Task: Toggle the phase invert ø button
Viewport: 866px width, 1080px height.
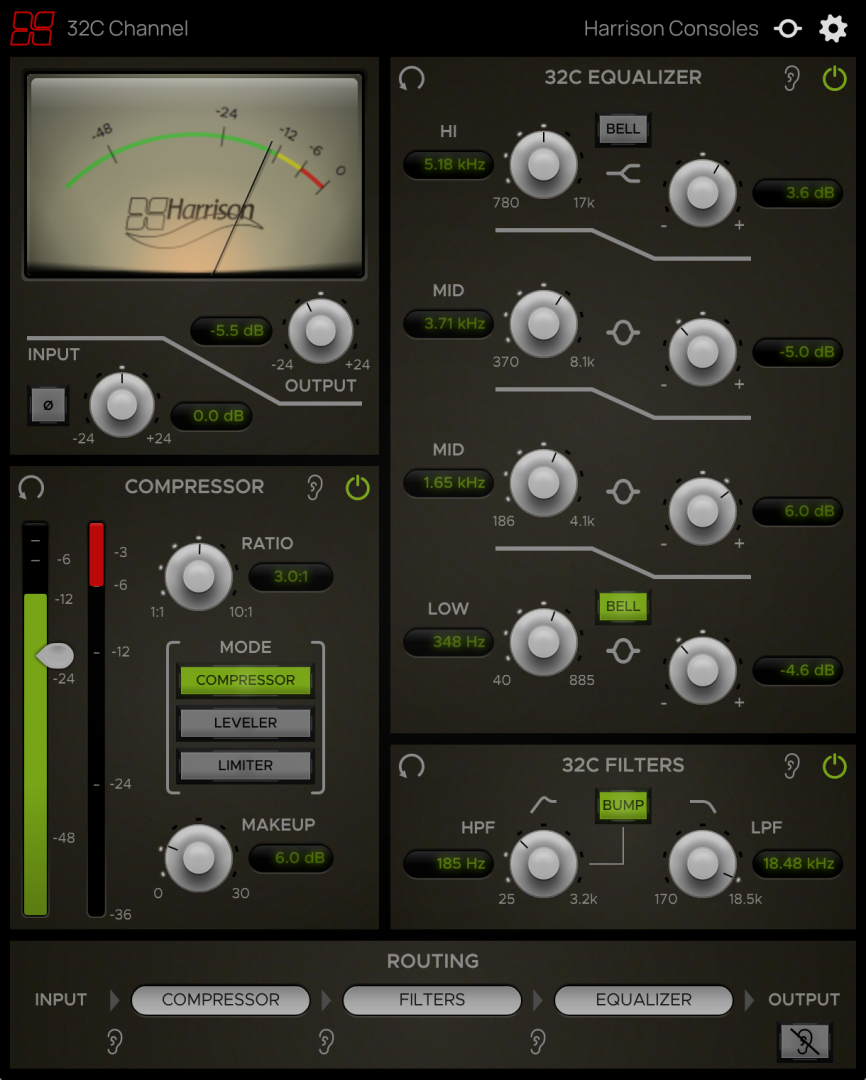Action: point(48,405)
